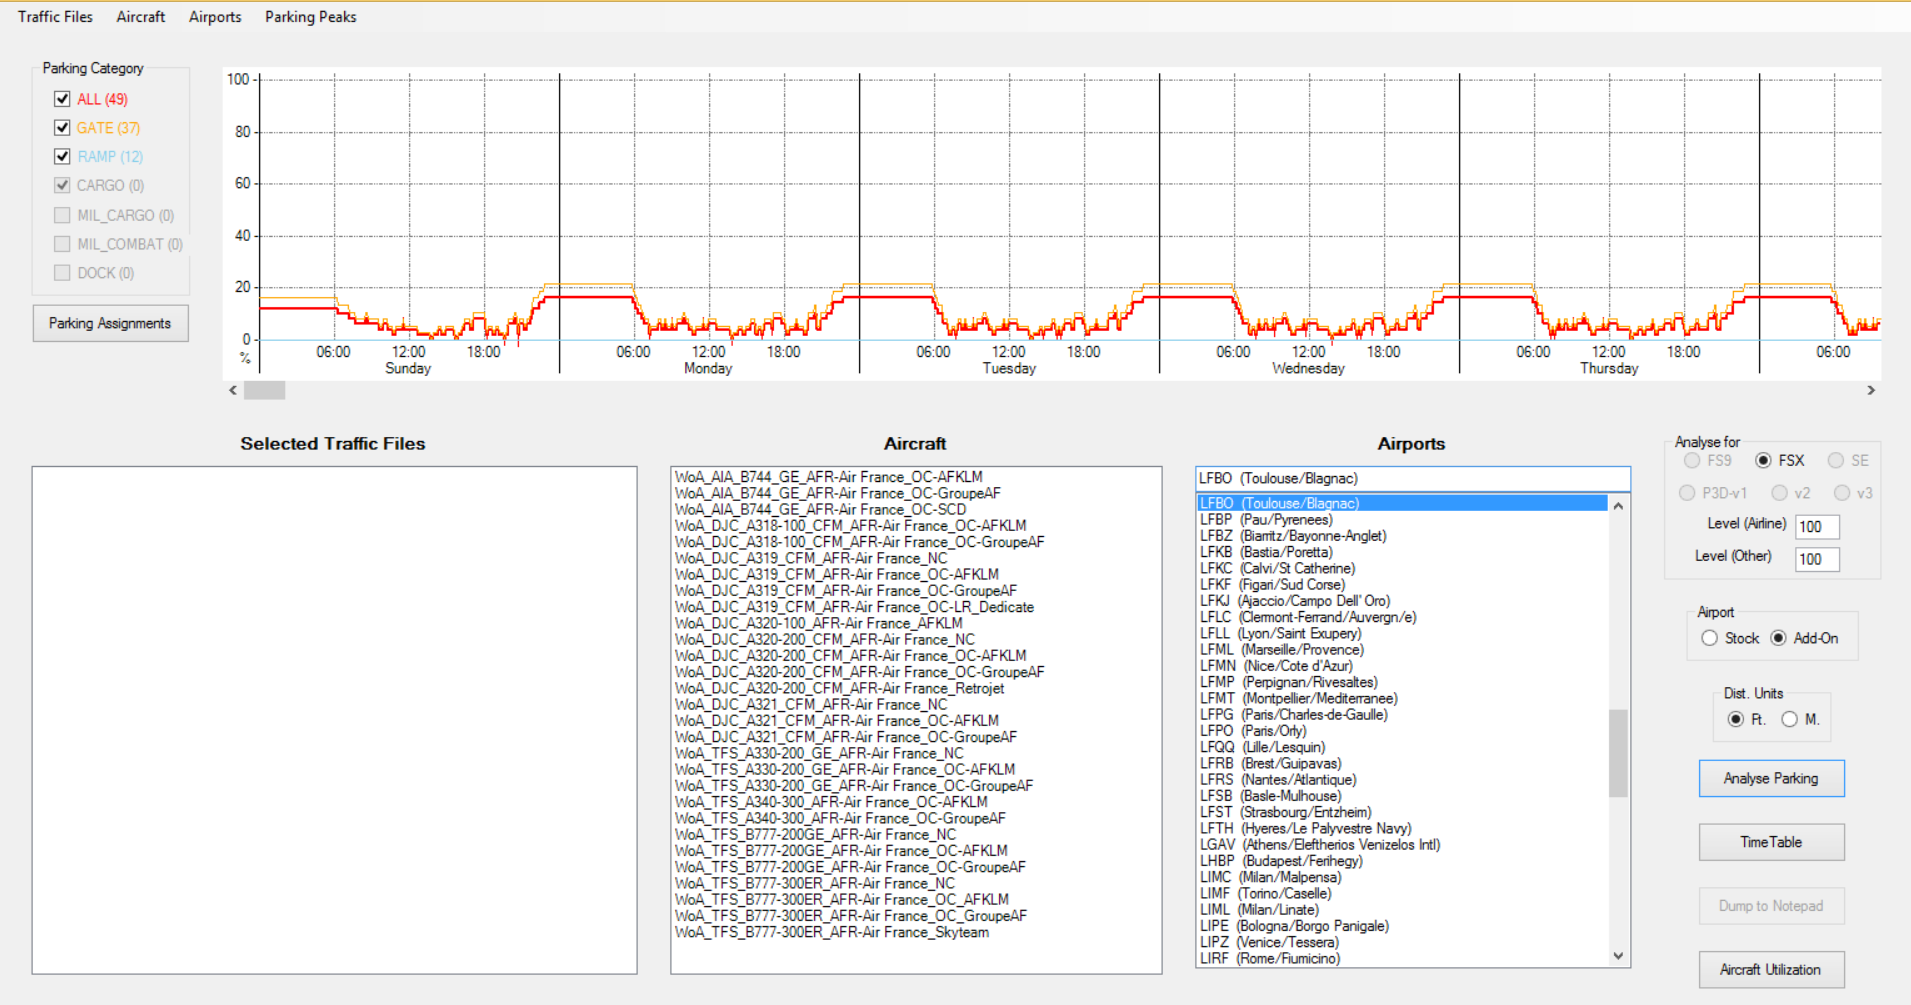
Task: Select Ft. distance units
Action: coord(1735,719)
